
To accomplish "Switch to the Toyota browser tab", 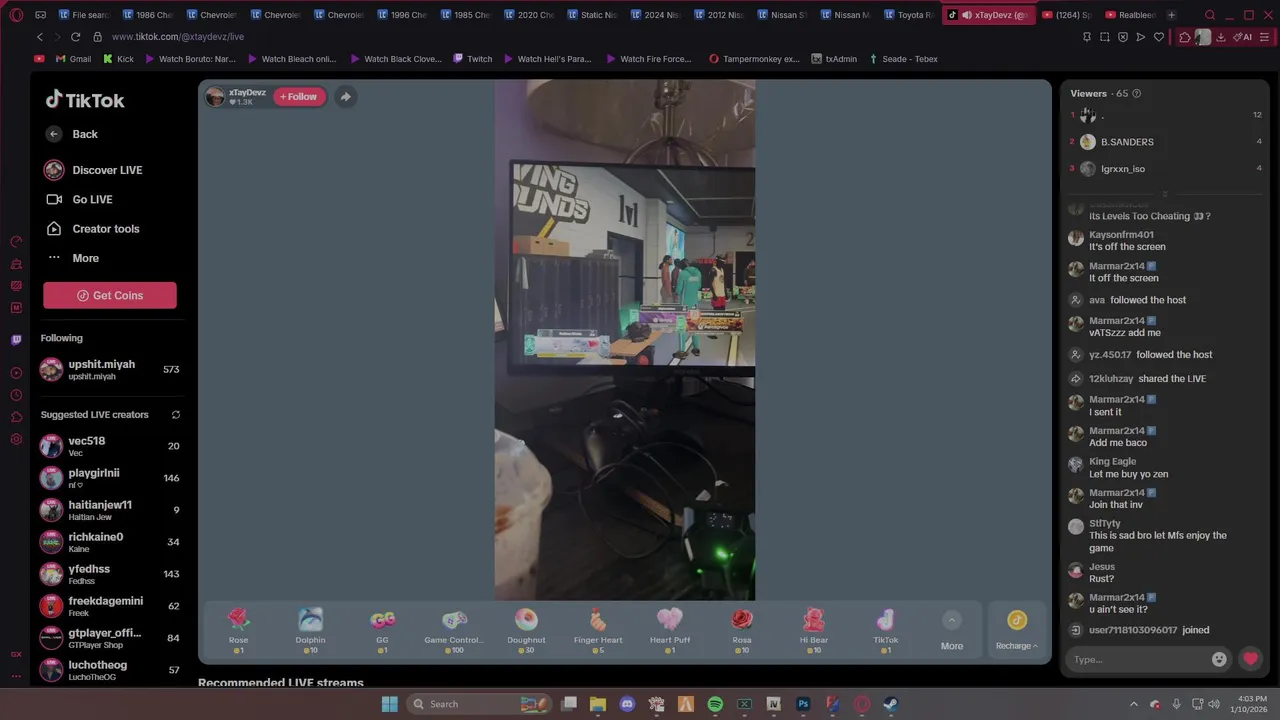I will click(907, 15).
